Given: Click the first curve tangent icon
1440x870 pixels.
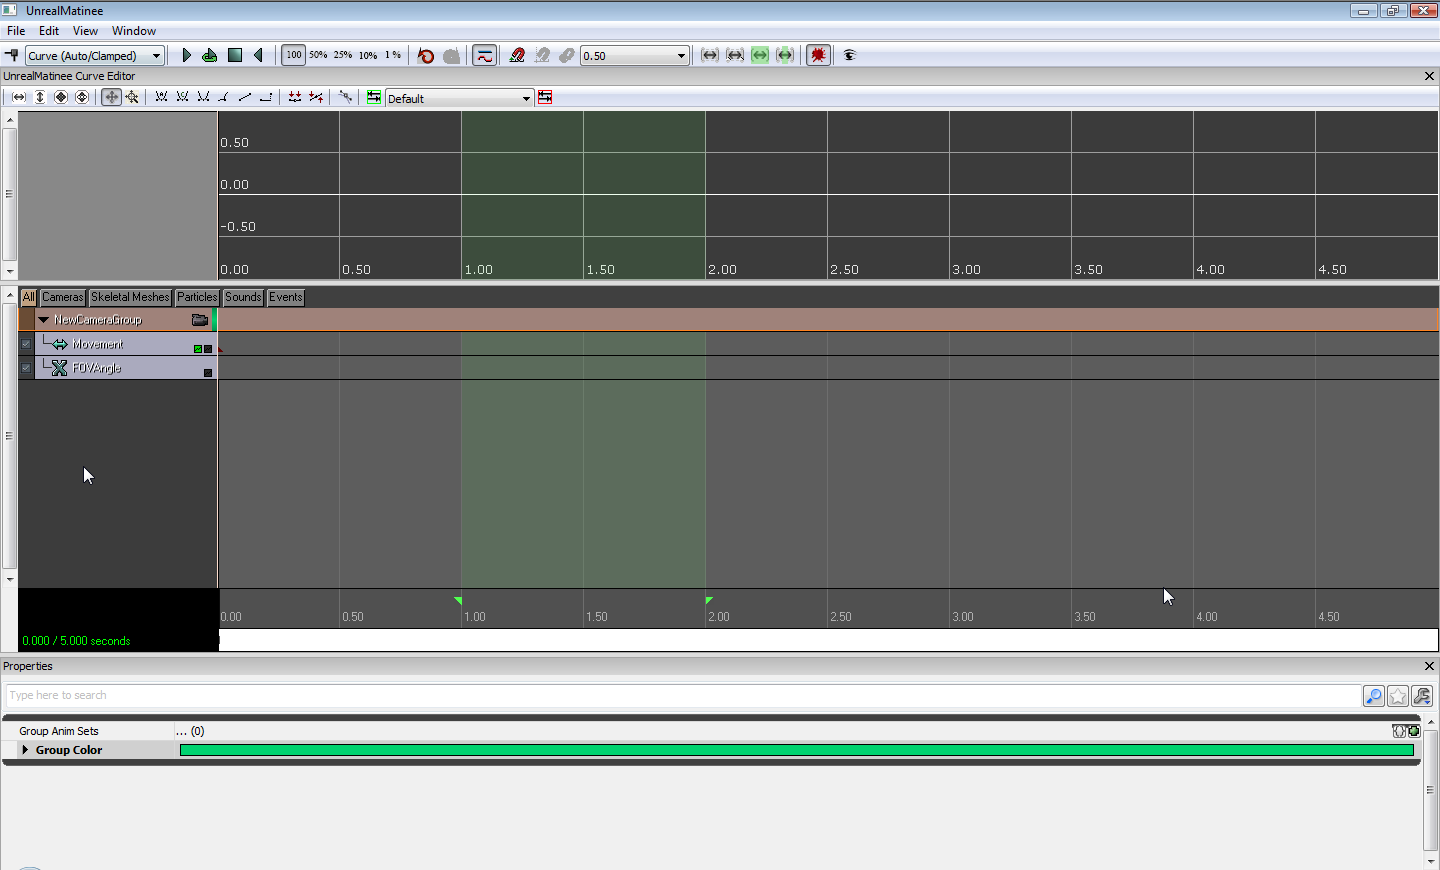Looking at the screenshot, I should (161, 97).
